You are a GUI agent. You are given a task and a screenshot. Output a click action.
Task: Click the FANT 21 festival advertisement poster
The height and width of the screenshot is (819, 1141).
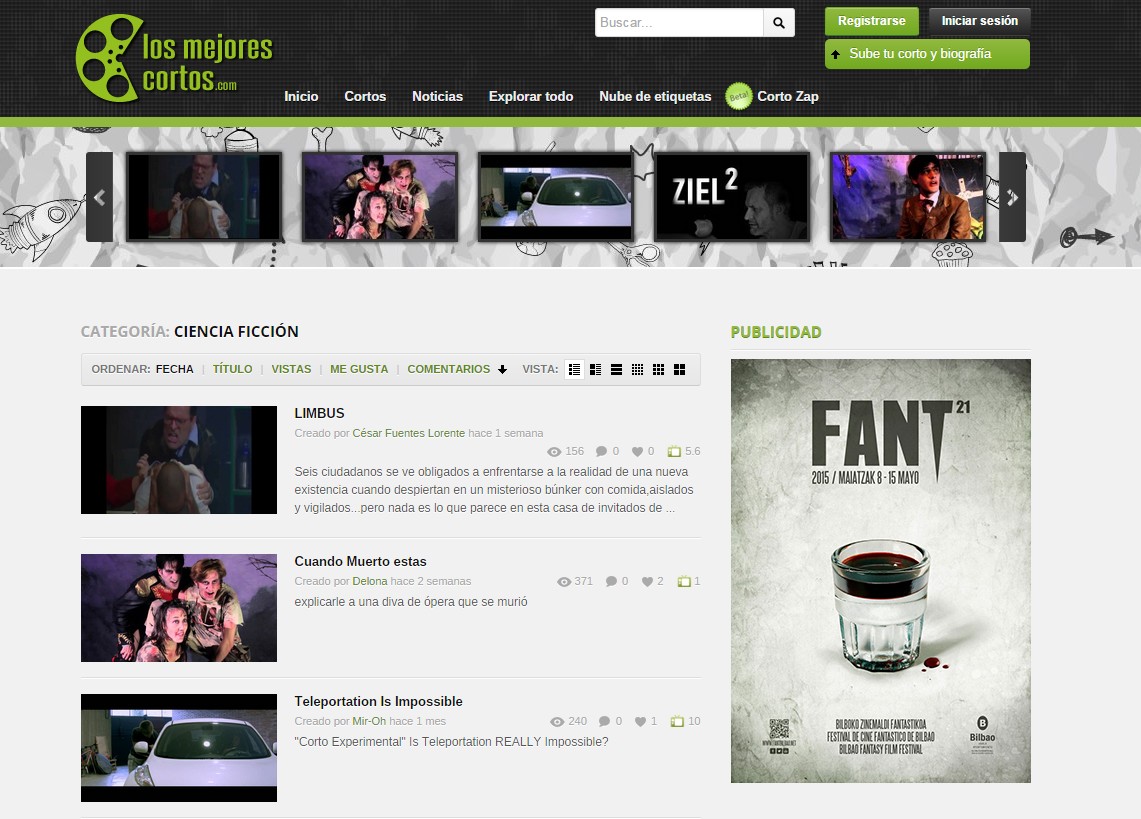(x=880, y=570)
